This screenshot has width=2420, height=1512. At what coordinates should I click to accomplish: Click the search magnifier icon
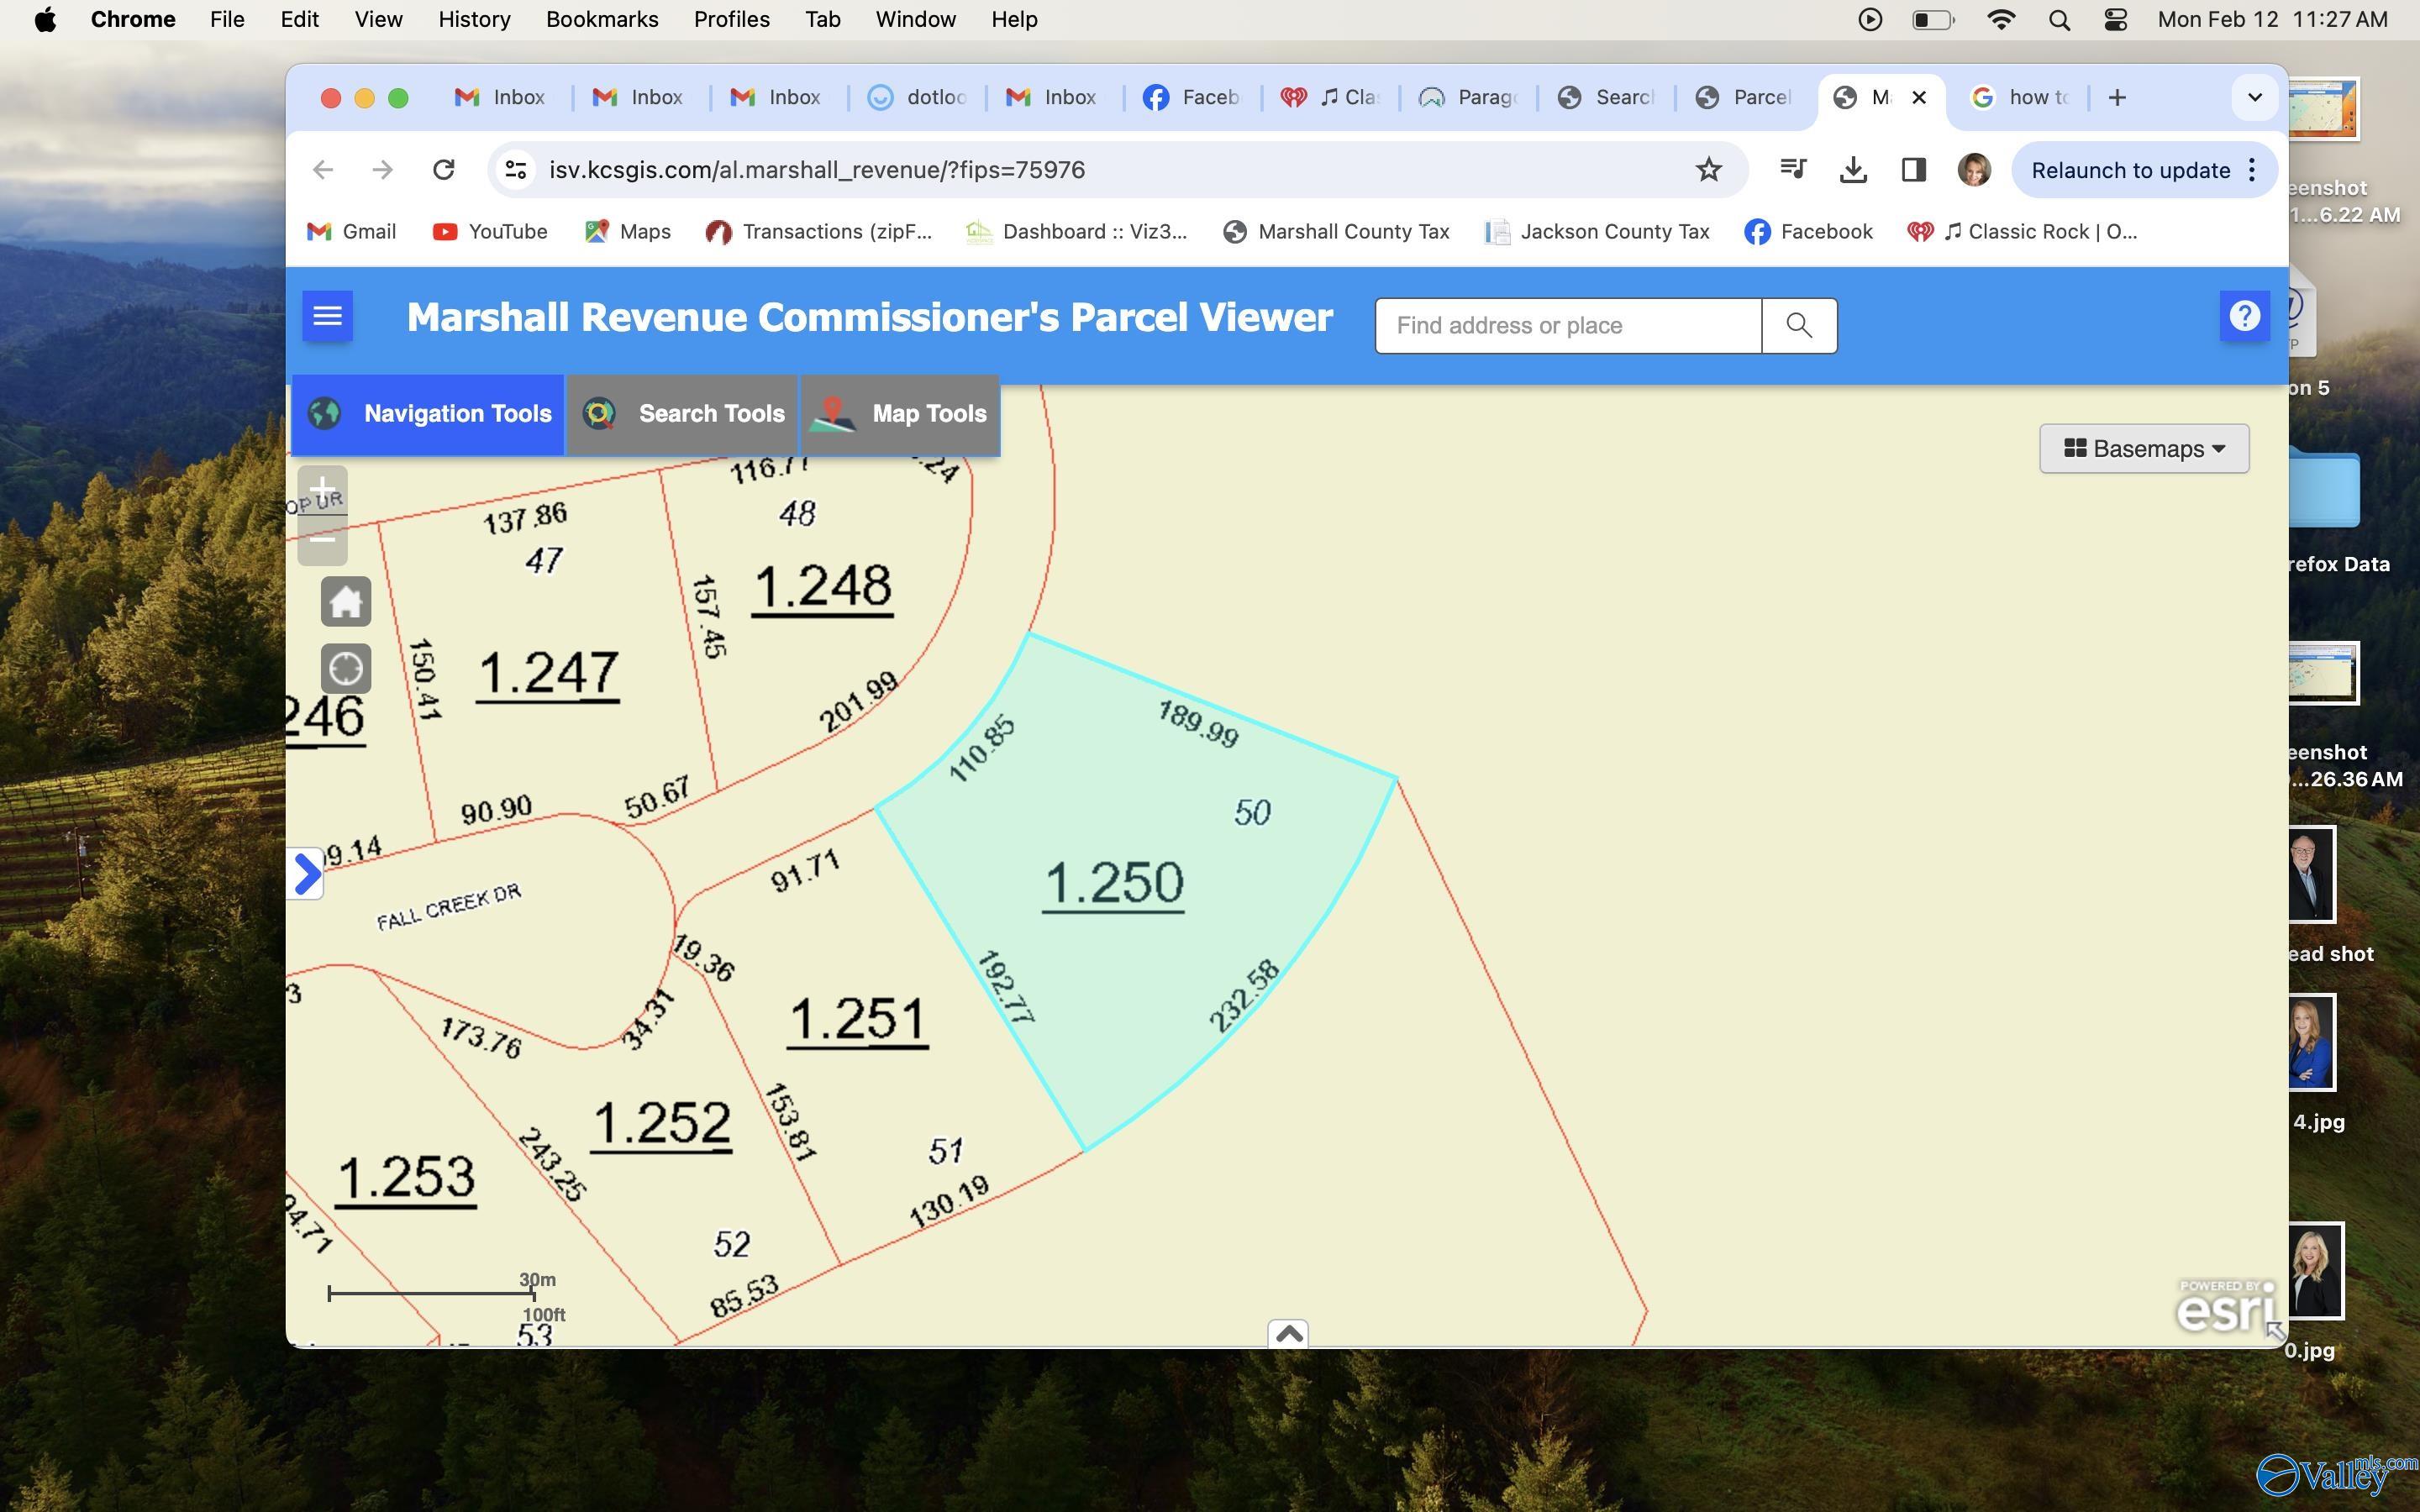1798,324
